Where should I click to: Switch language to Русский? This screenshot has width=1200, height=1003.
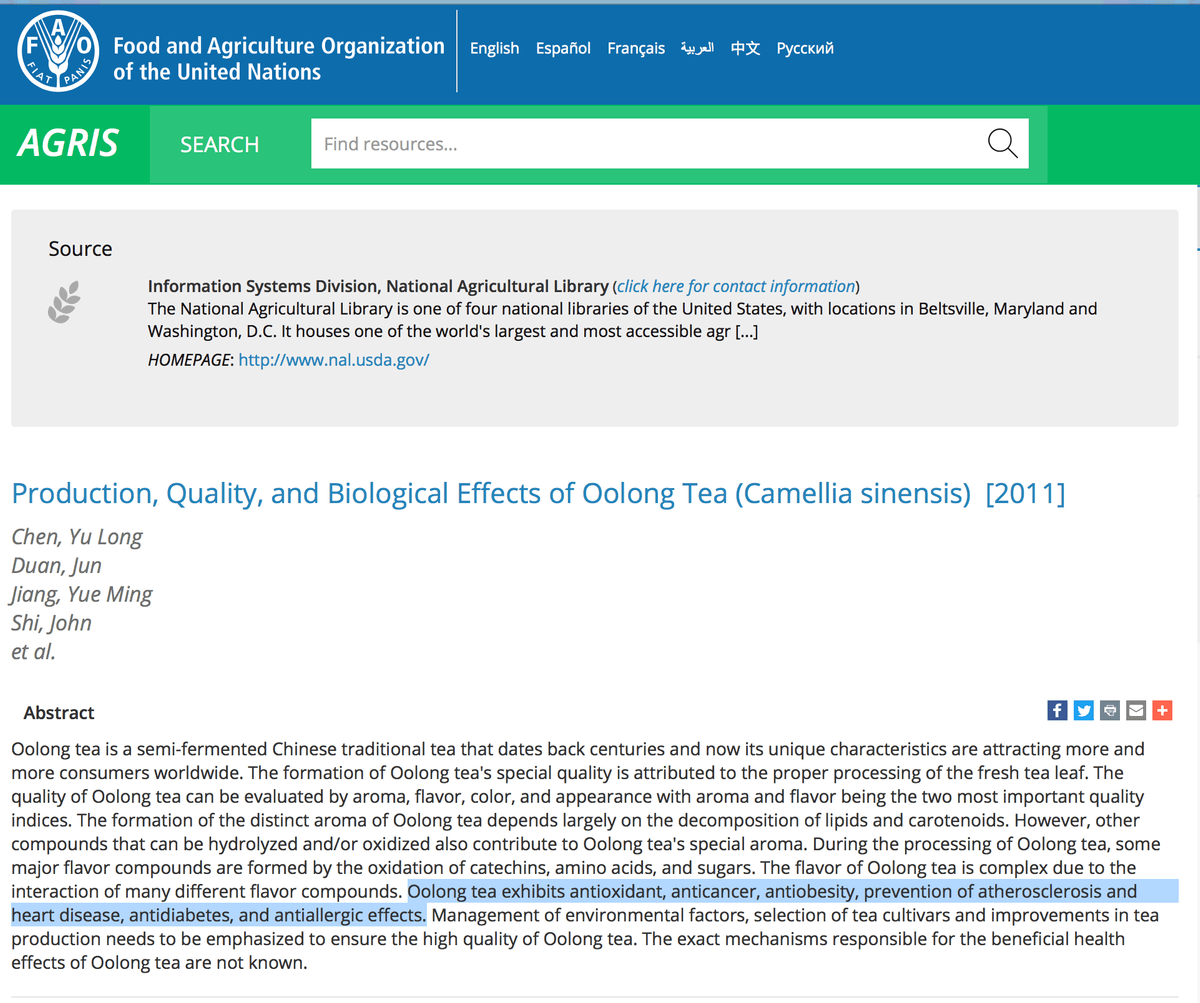805,48
